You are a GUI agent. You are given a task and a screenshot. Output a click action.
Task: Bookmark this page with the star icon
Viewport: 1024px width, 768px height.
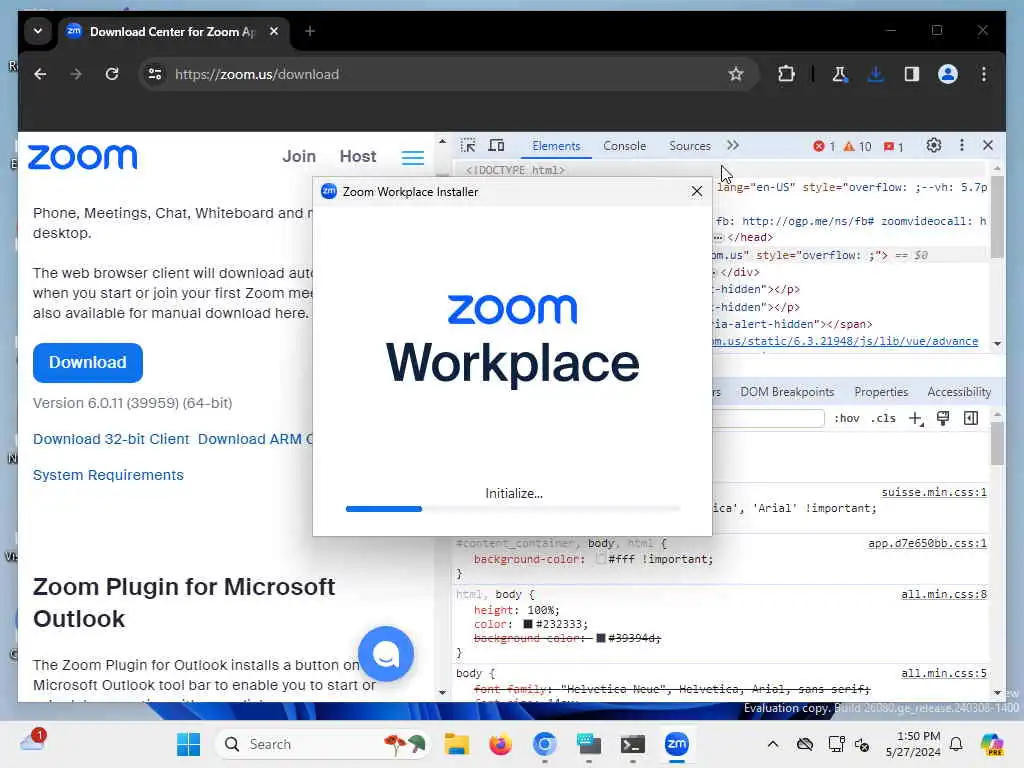pos(736,74)
